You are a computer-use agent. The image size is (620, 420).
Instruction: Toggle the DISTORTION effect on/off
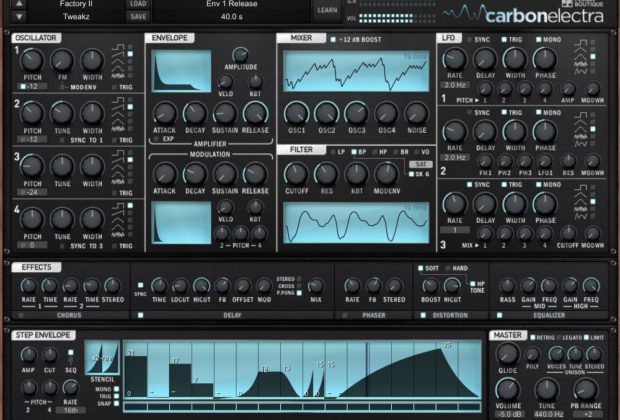coord(423,315)
